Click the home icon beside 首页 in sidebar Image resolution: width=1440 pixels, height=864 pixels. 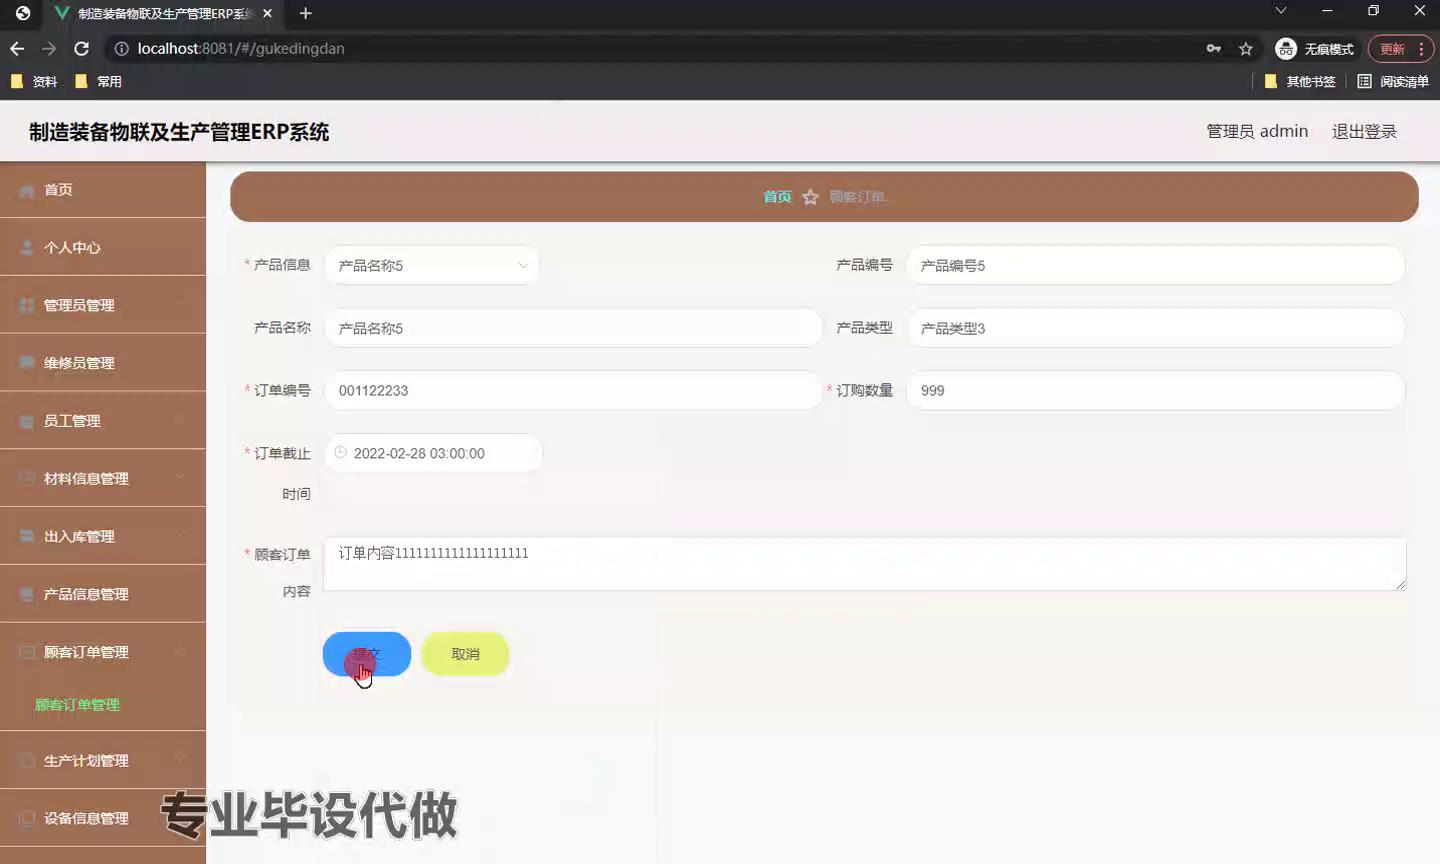coord(27,191)
